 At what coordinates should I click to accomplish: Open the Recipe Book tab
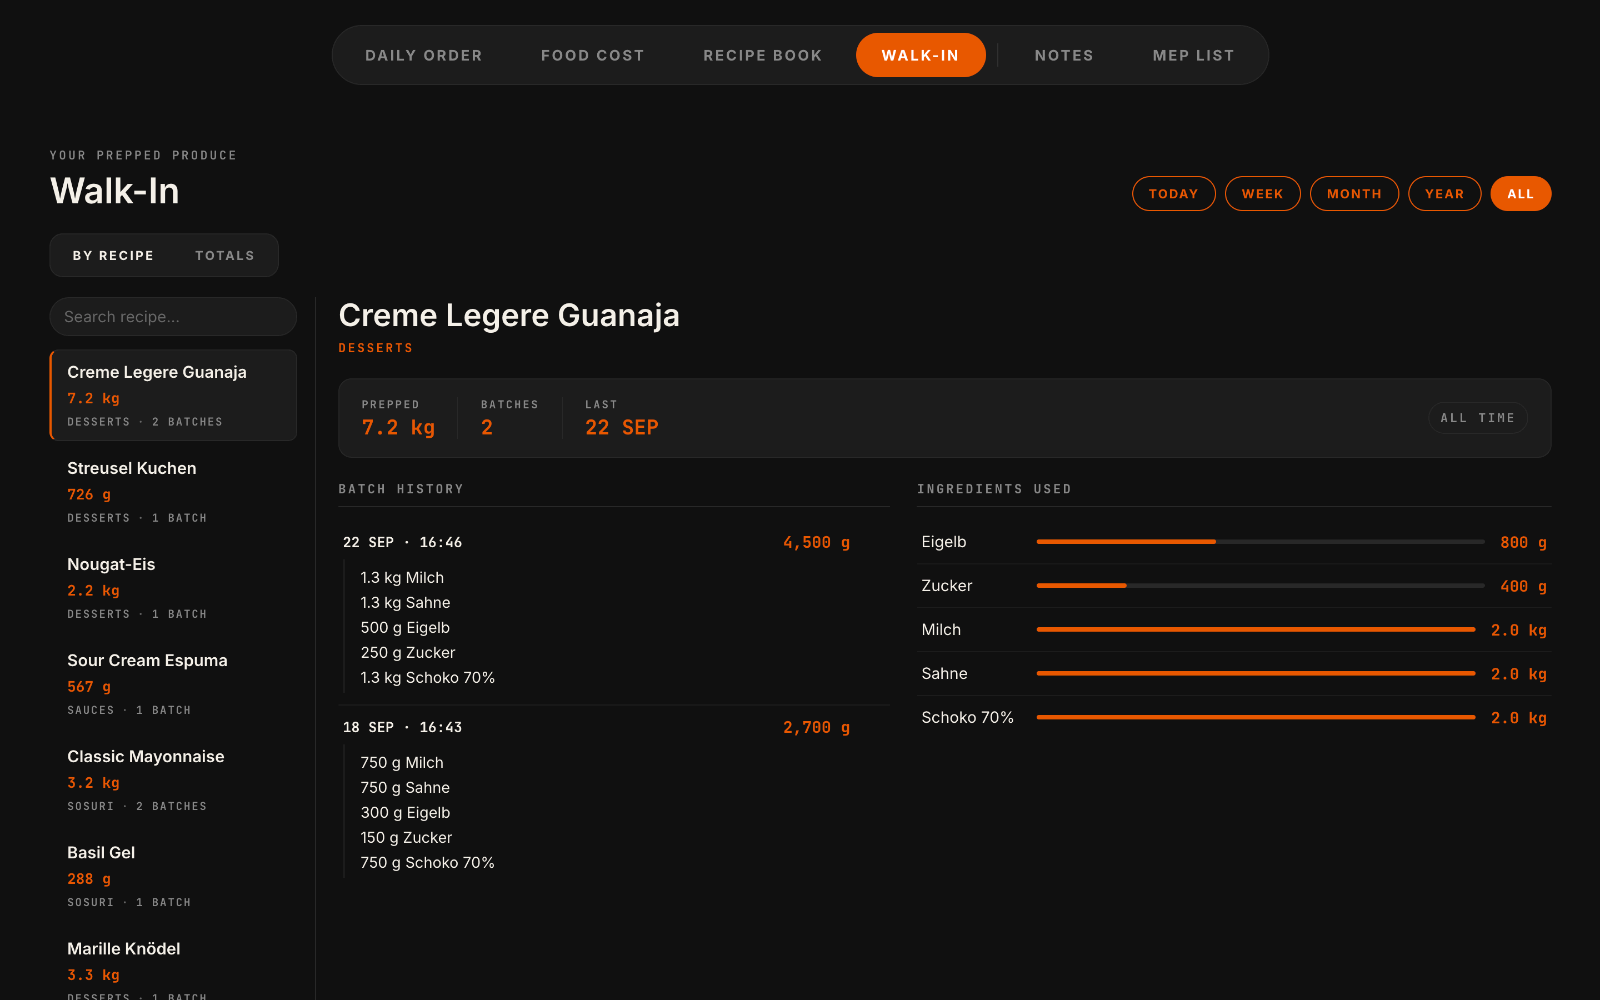click(762, 55)
